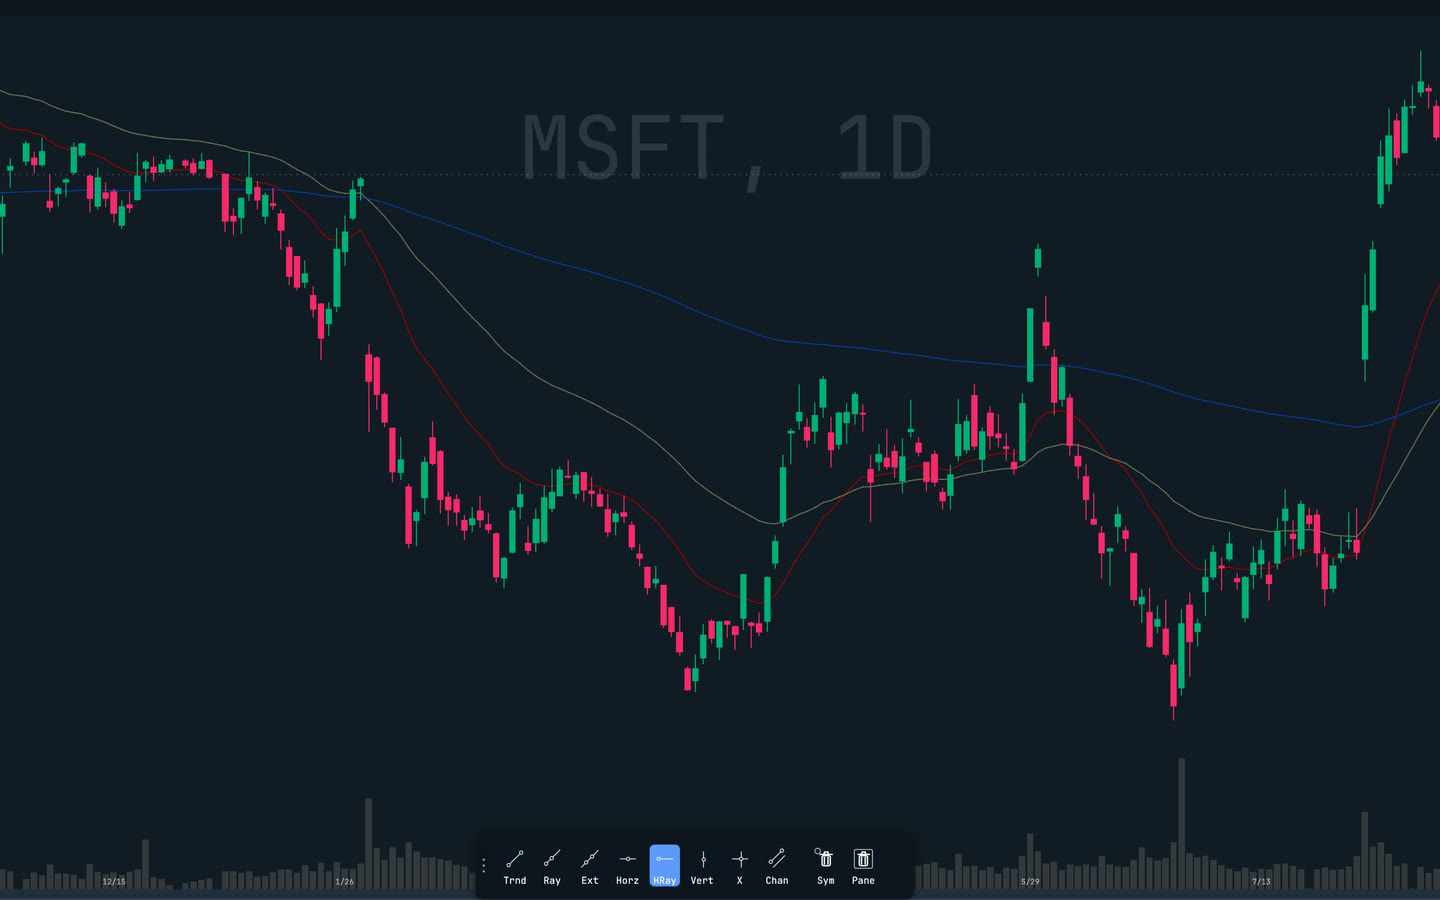The image size is (1440, 900).
Task: Click the 12/15 date label
Action: [x=114, y=882]
